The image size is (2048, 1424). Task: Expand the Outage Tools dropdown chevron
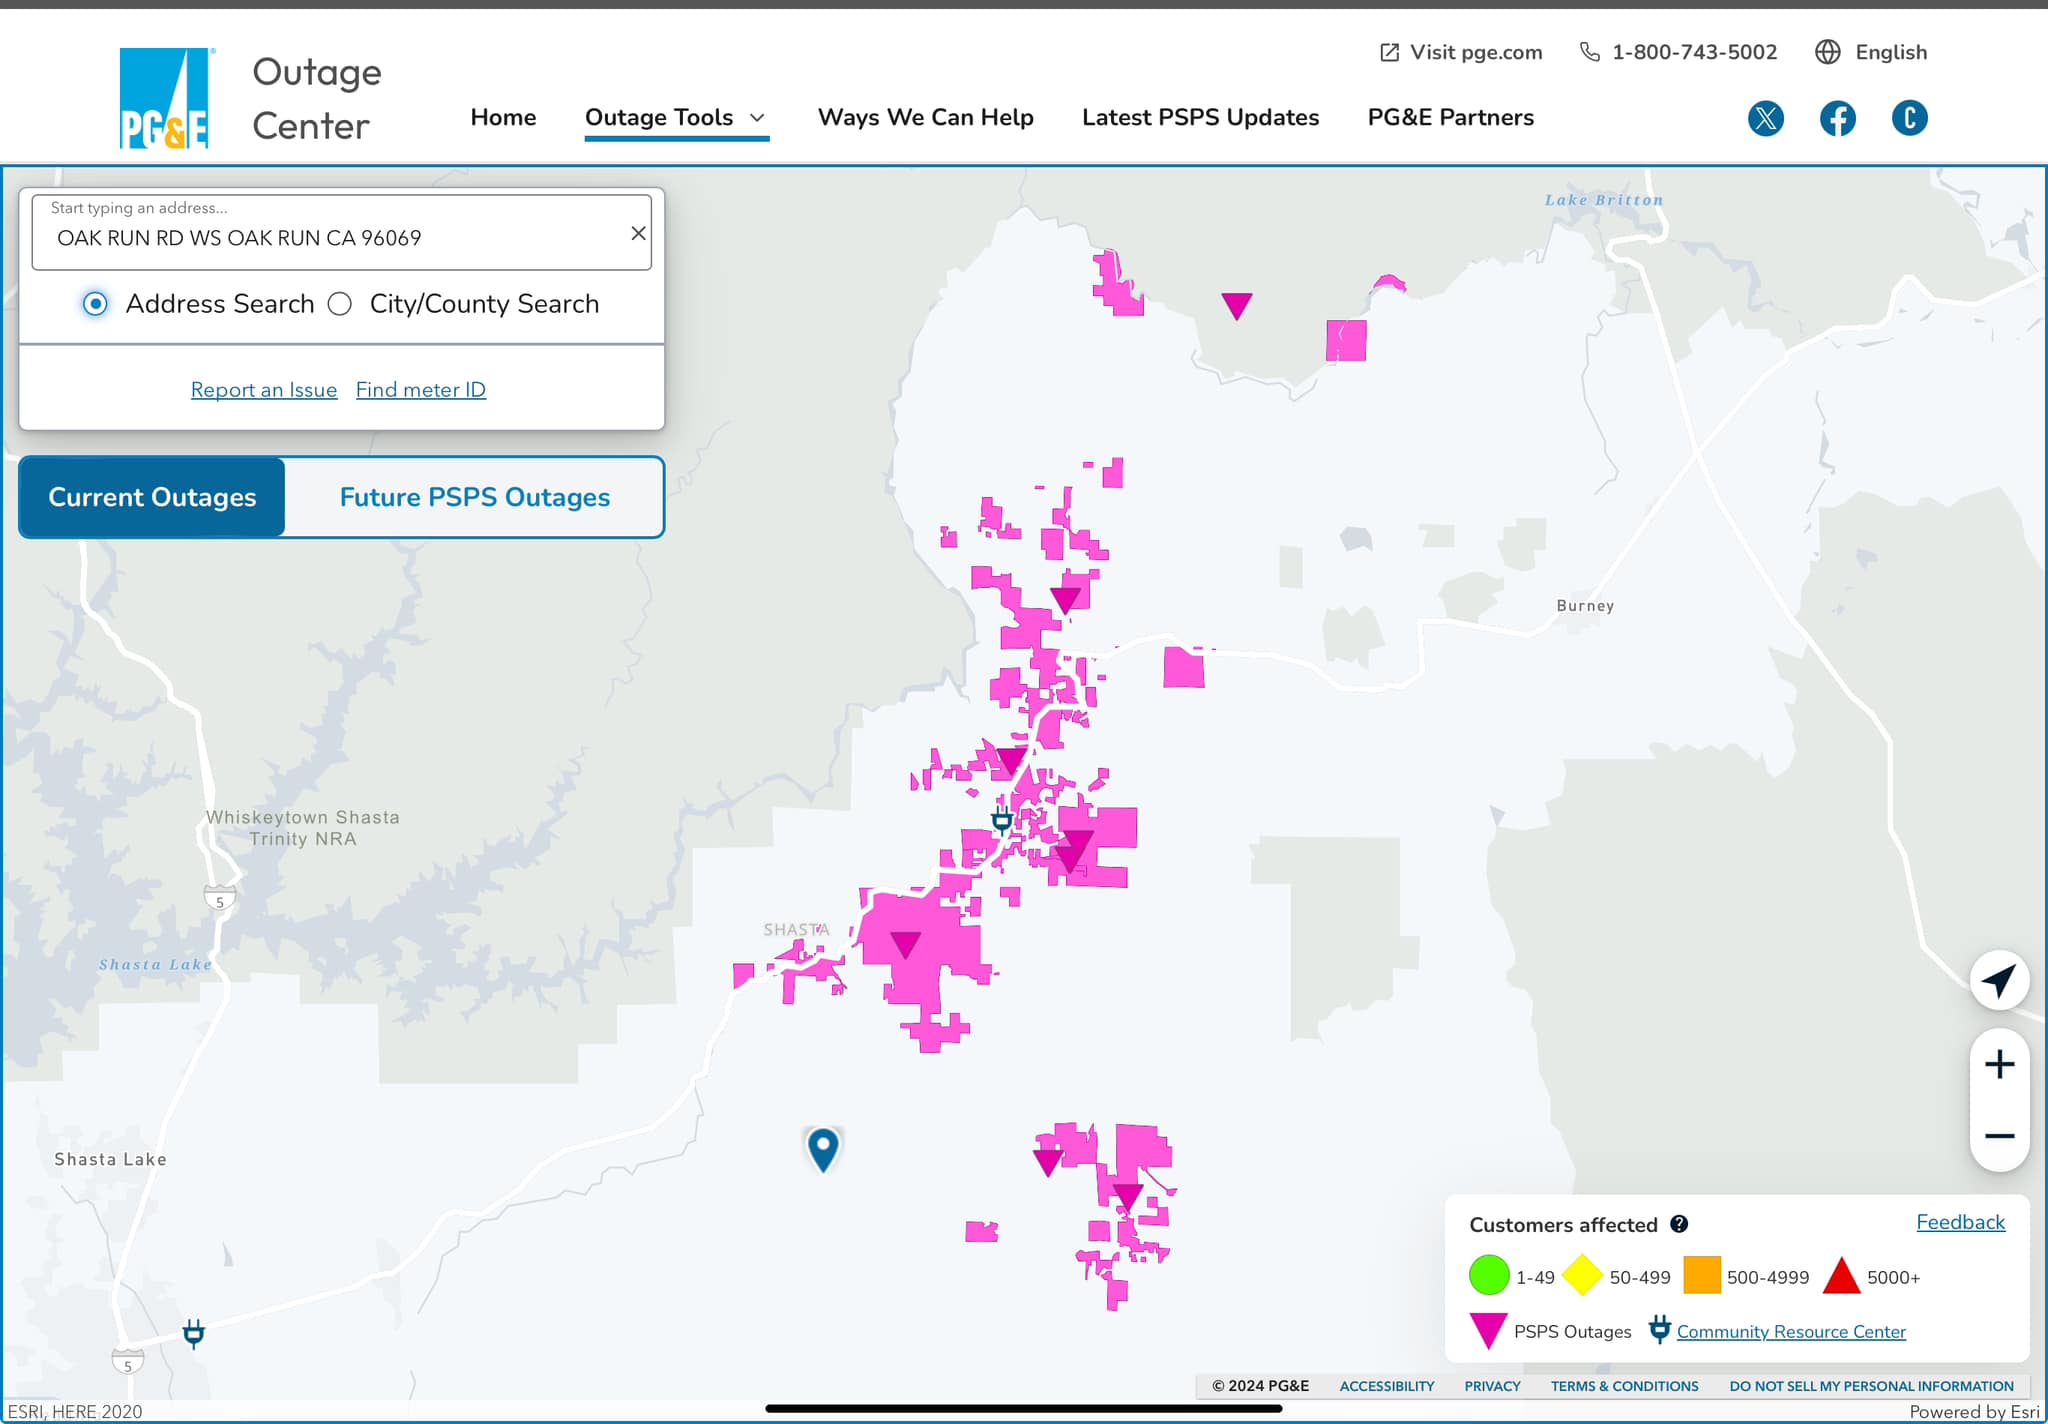[757, 118]
